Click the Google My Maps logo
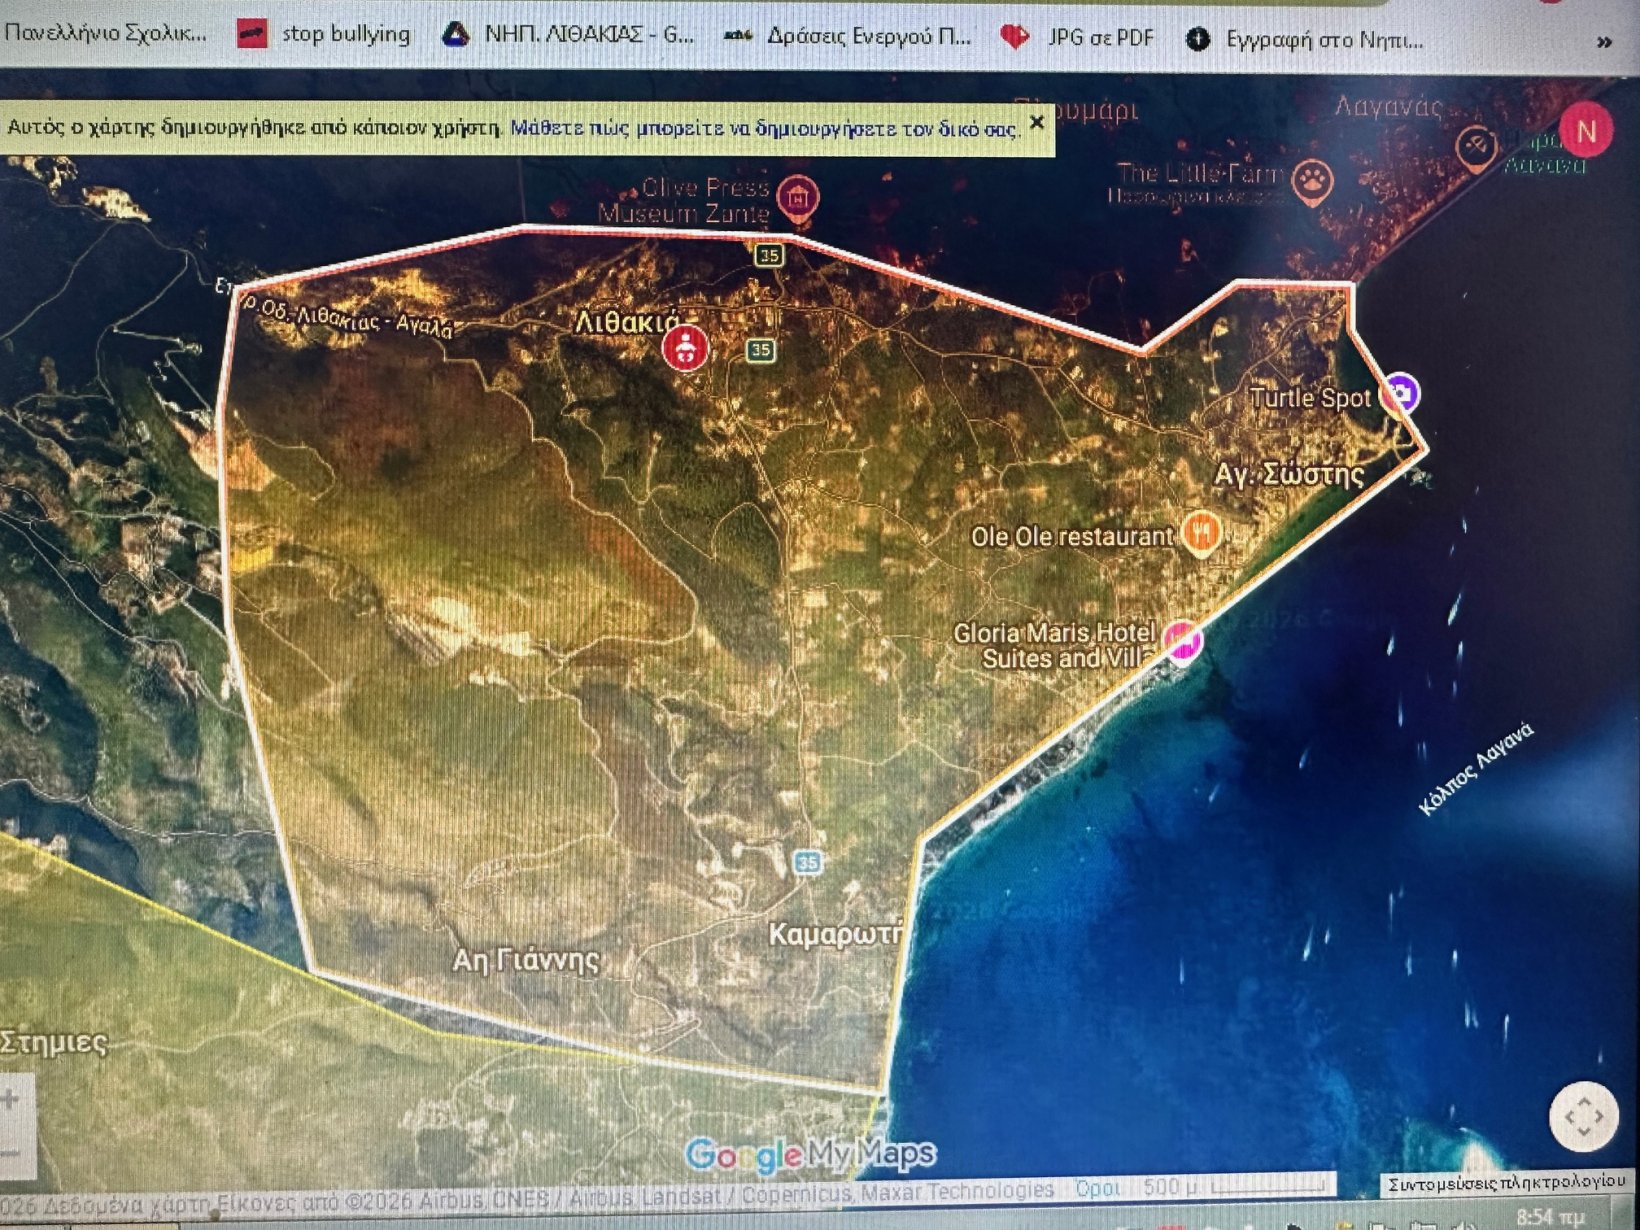This screenshot has height=1230, width=1640. (x=810, y=1155)
